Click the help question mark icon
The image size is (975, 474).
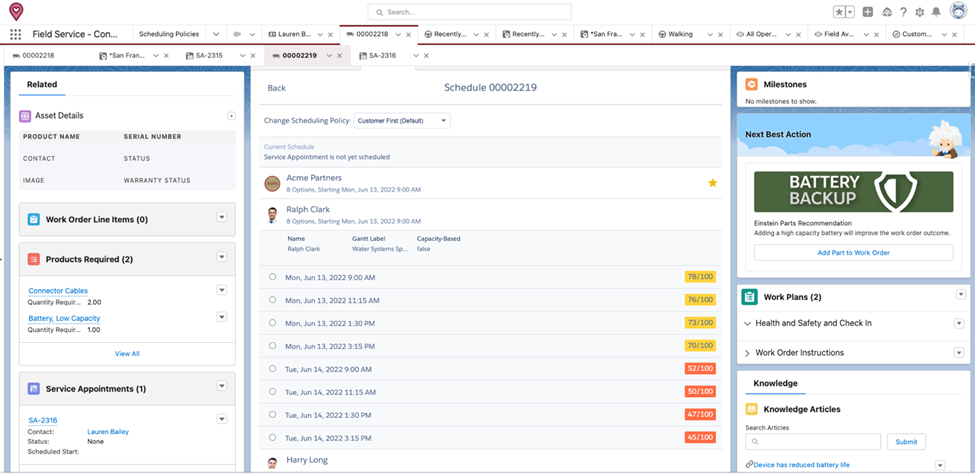pyautogui.click(x=903, y=12)
